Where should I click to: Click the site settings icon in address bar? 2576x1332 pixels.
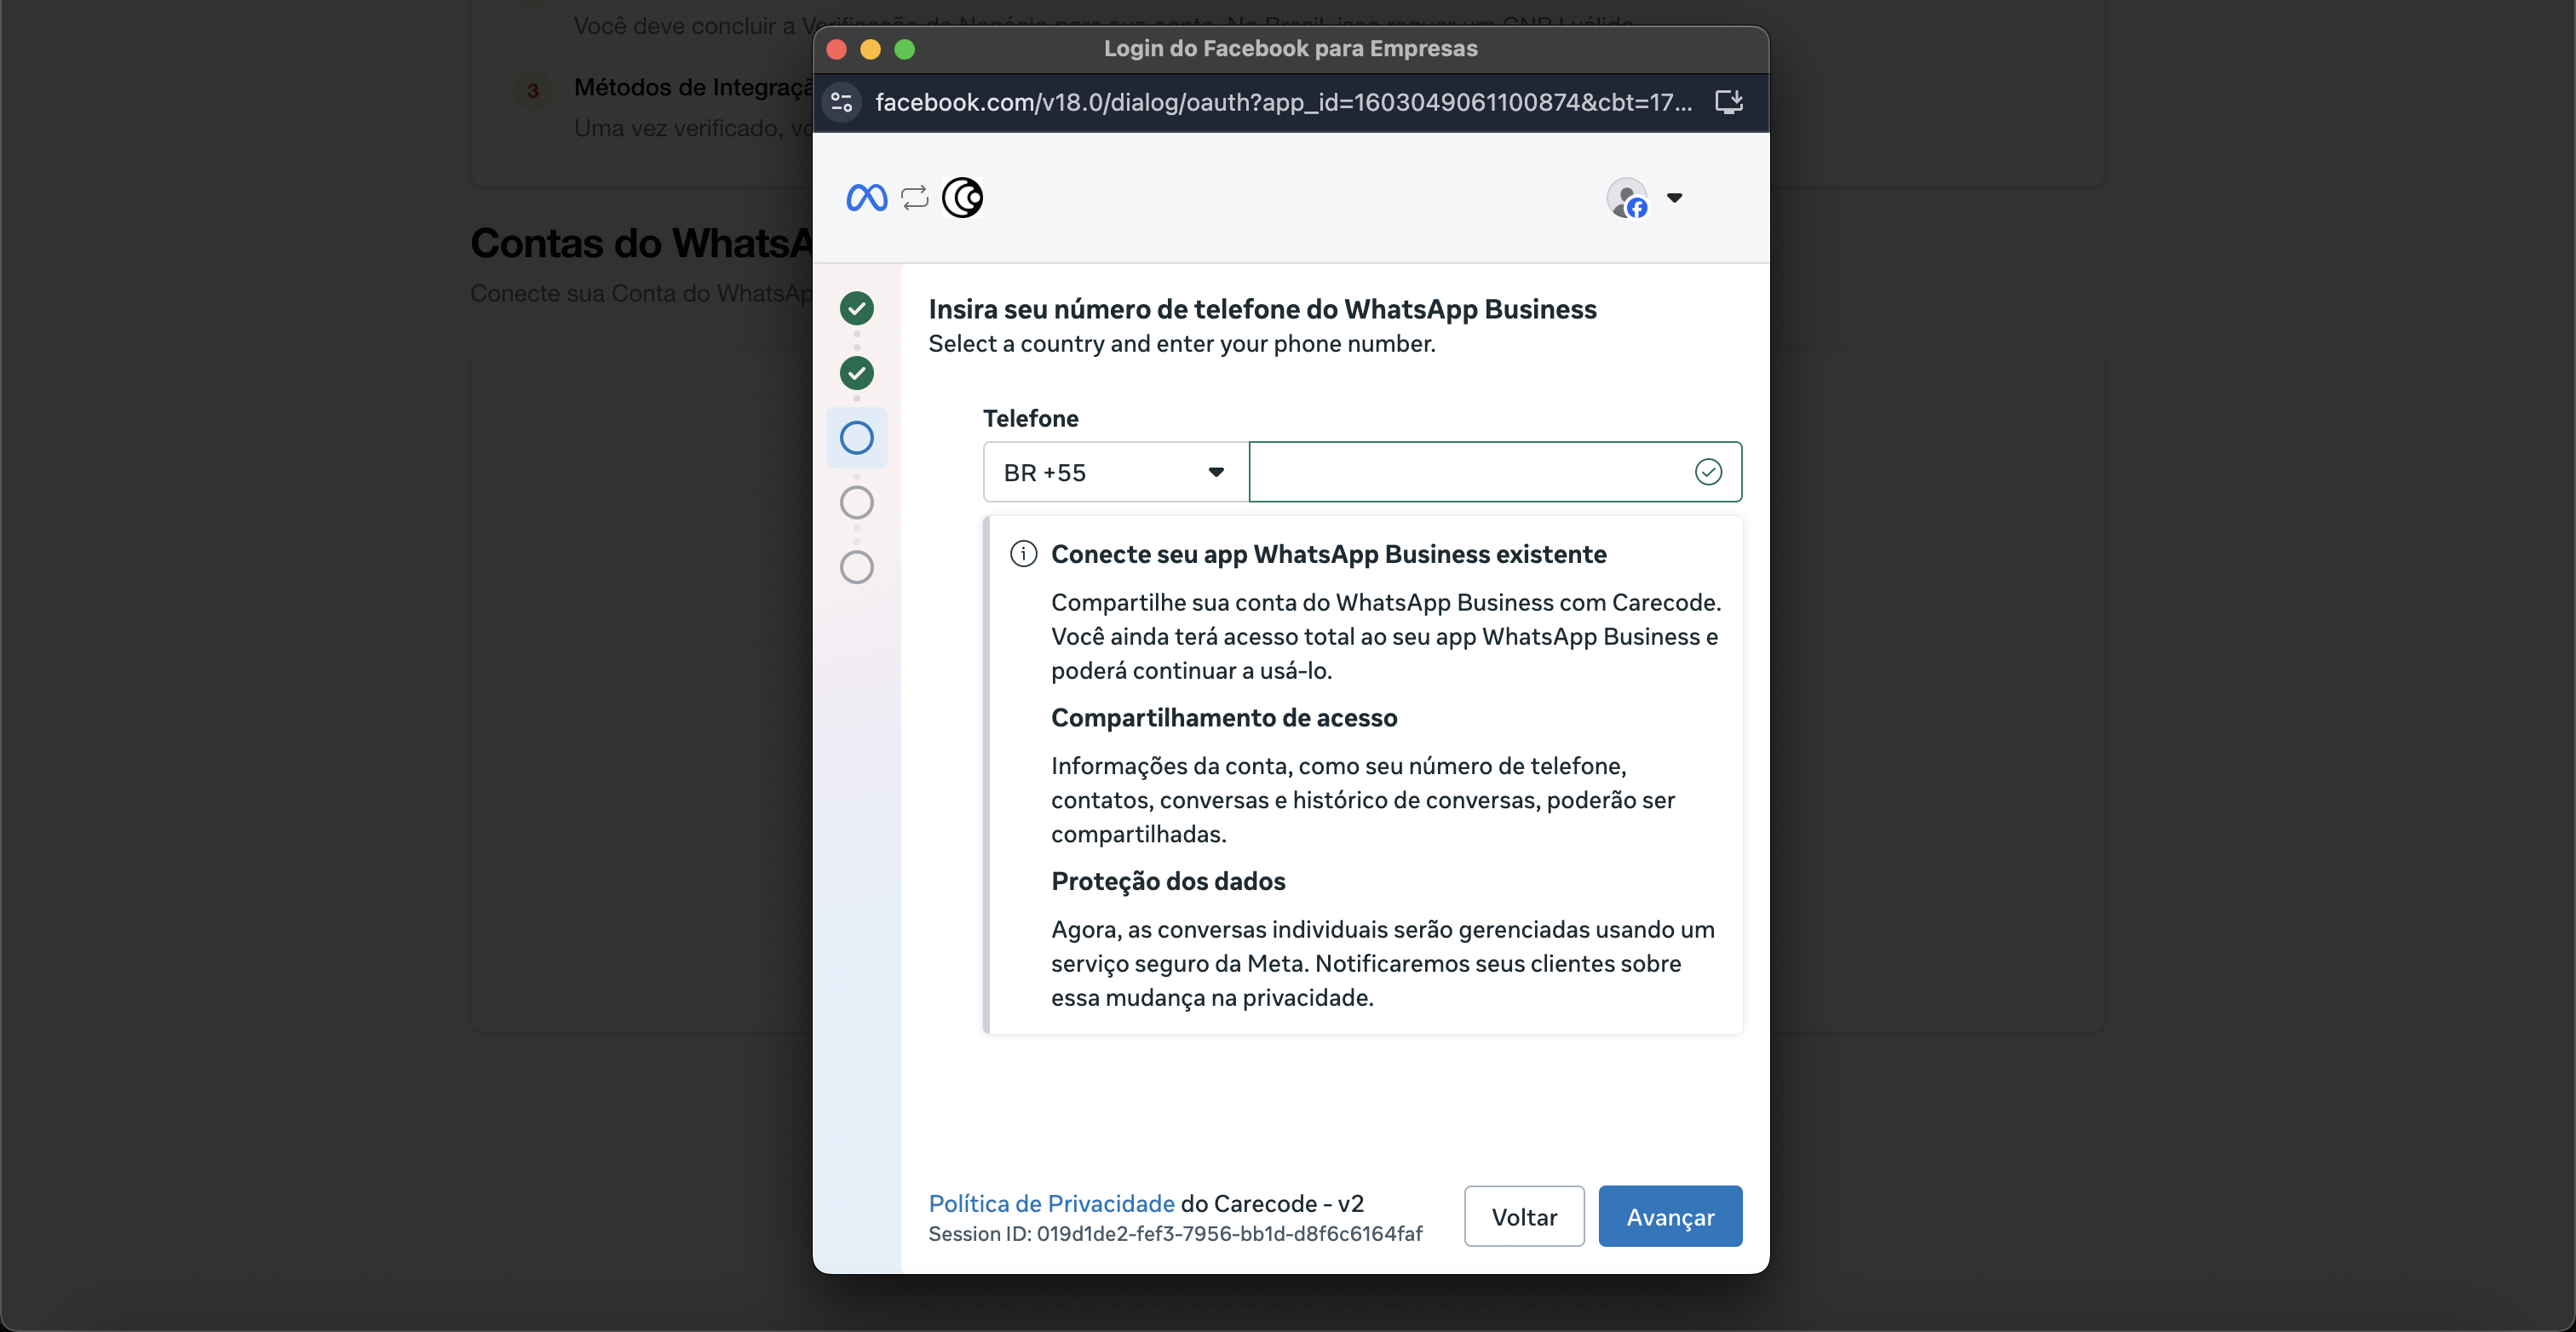coord(842,102)
